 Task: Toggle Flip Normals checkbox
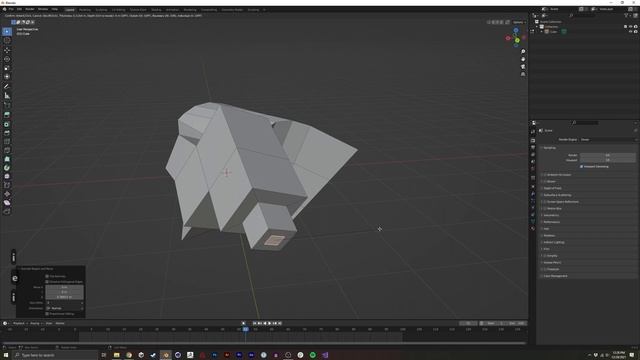coord(47,276)
